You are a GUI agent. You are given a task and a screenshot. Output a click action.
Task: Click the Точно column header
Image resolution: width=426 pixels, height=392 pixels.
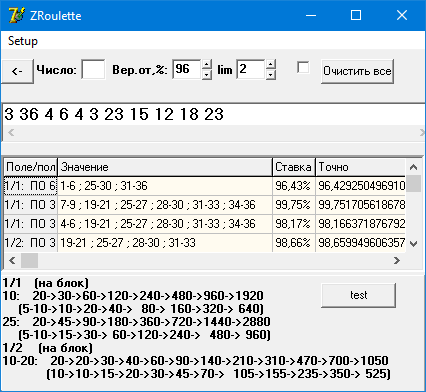tap(360, 167)
